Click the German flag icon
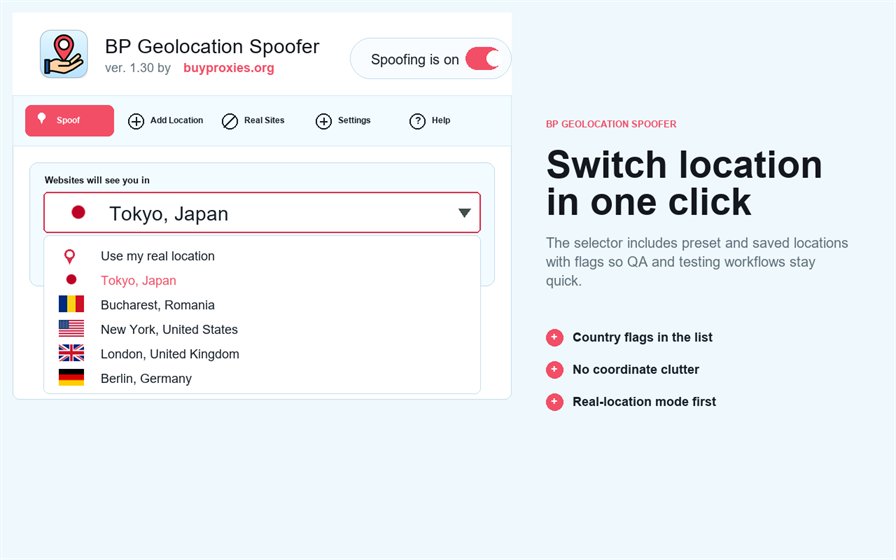The image size is (896, 560). click(71, 377)
